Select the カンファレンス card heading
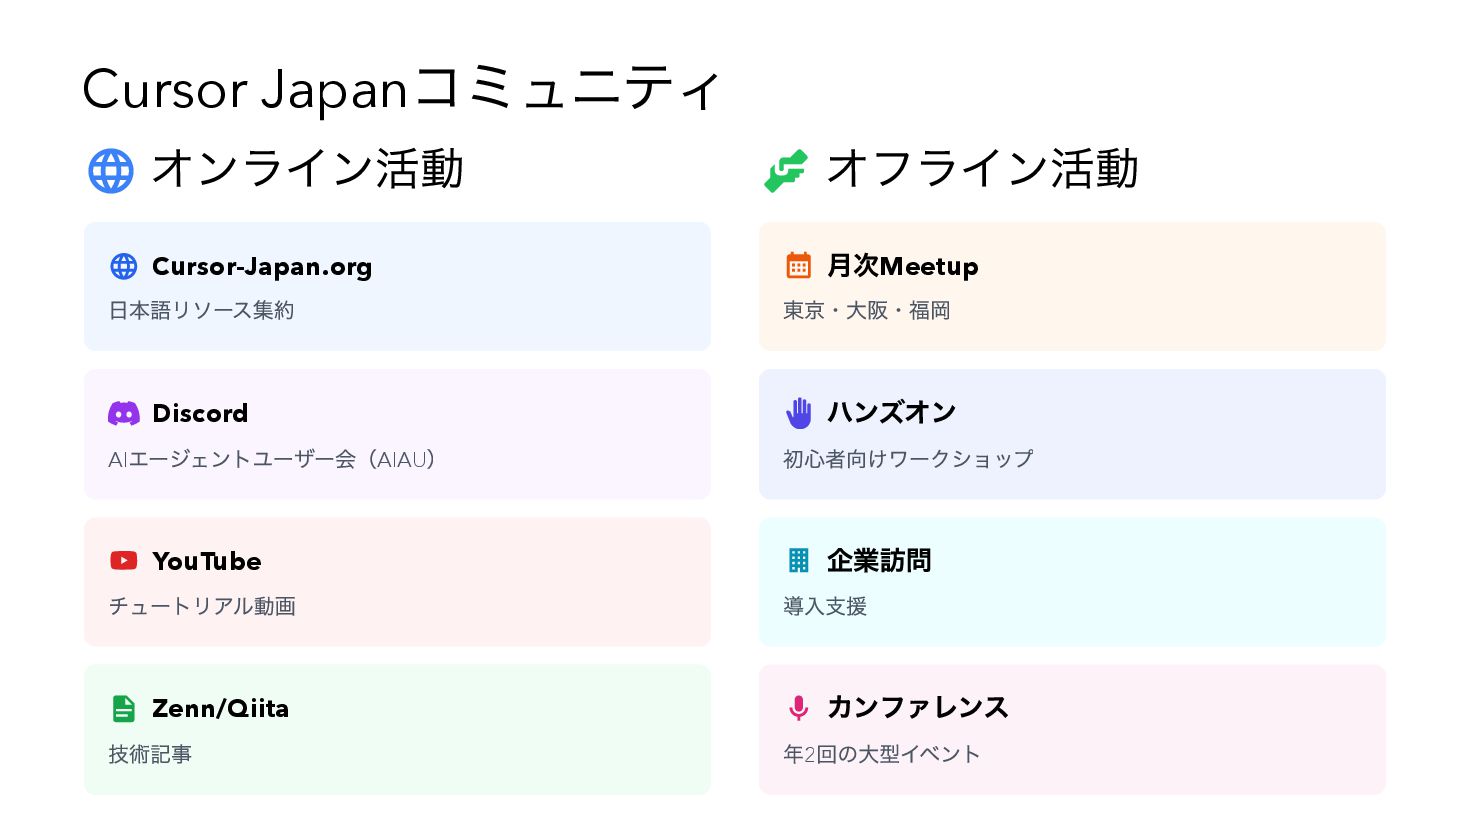The image size is (1470, 828). pos(918,708)
